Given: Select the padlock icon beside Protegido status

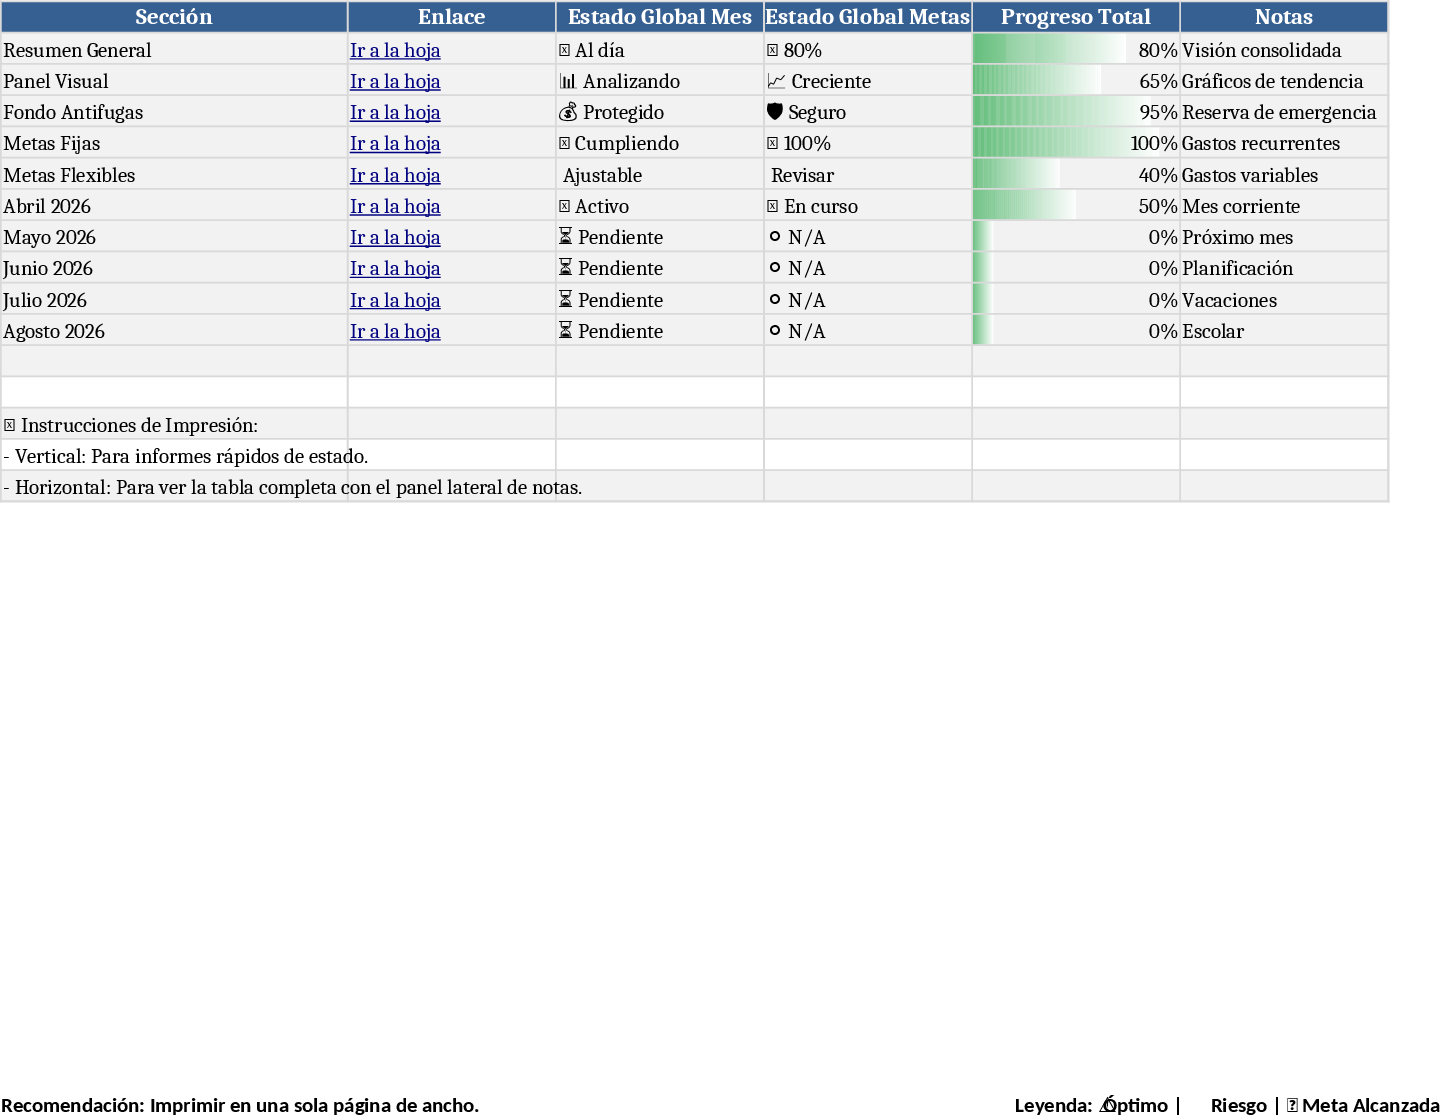Looking at the screenshot, I should [x=569, y=112].
